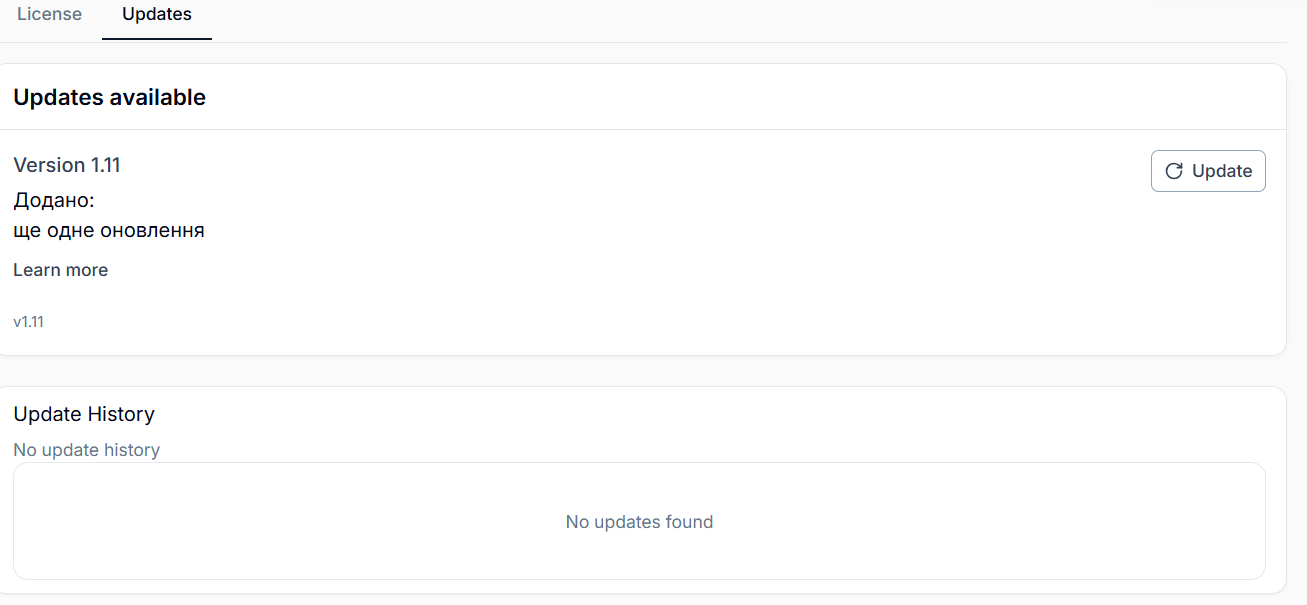Screen dimensions: 1307x605
Task: Click the Updates available heading
Action: tap(109, 98)
